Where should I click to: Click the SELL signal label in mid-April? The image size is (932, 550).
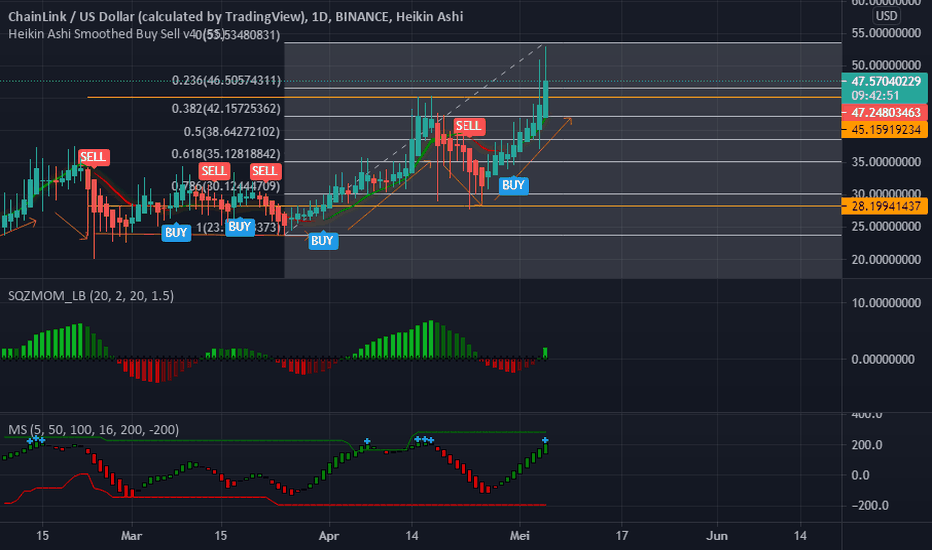468,126
